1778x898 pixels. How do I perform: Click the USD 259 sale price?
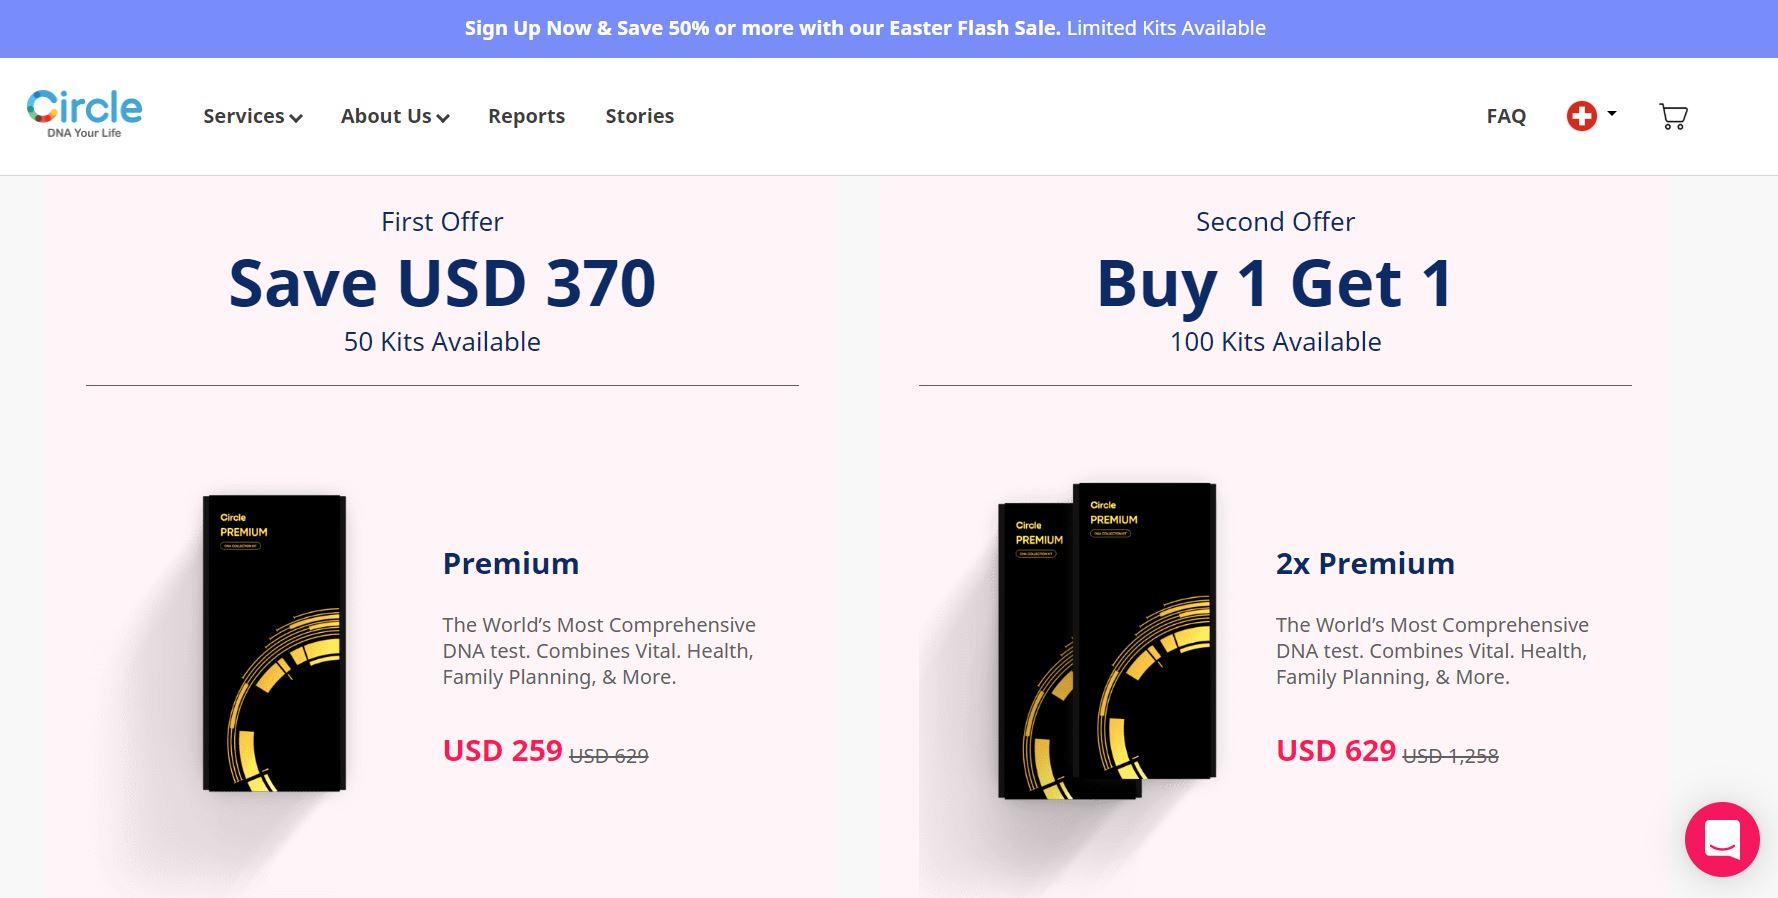[x=503, y=751]
